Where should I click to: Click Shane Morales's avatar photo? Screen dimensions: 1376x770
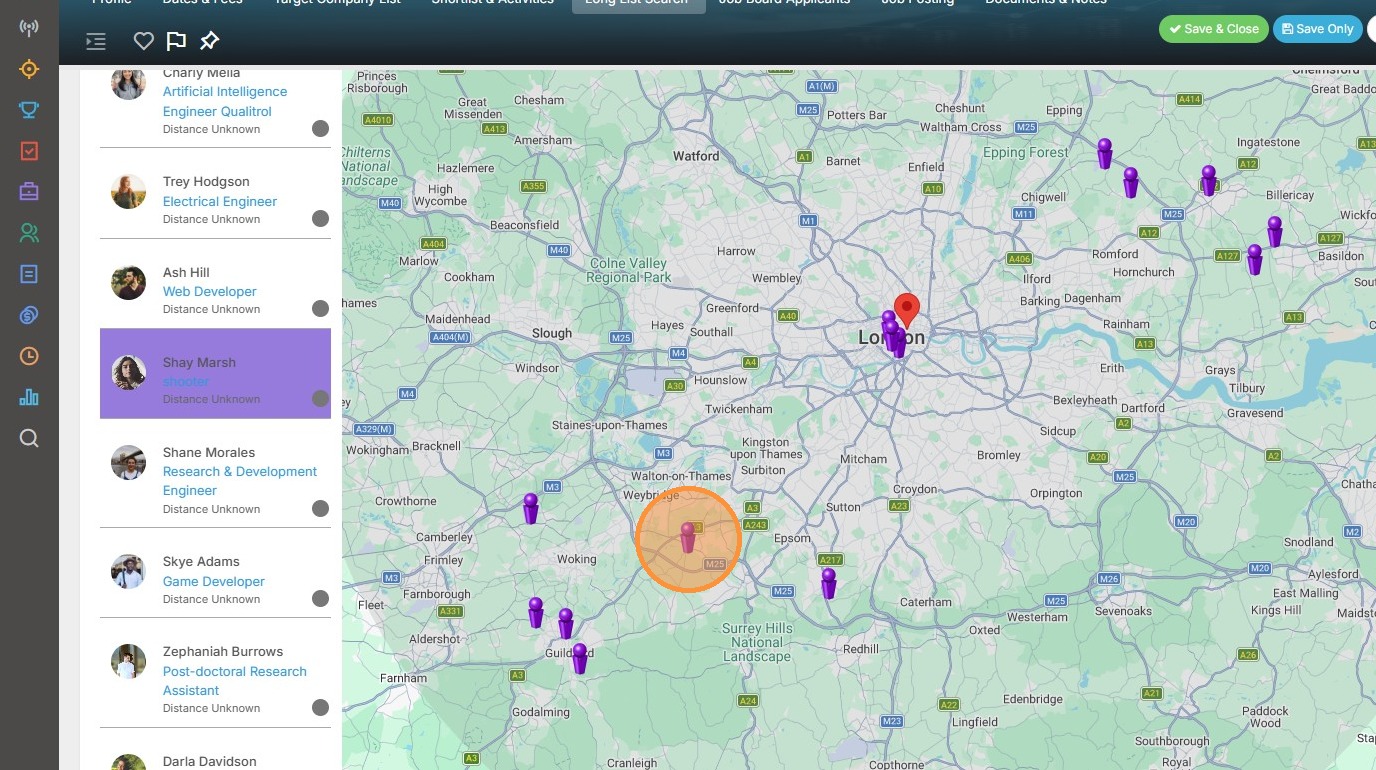pyautogui.click(x=129, y=462)
